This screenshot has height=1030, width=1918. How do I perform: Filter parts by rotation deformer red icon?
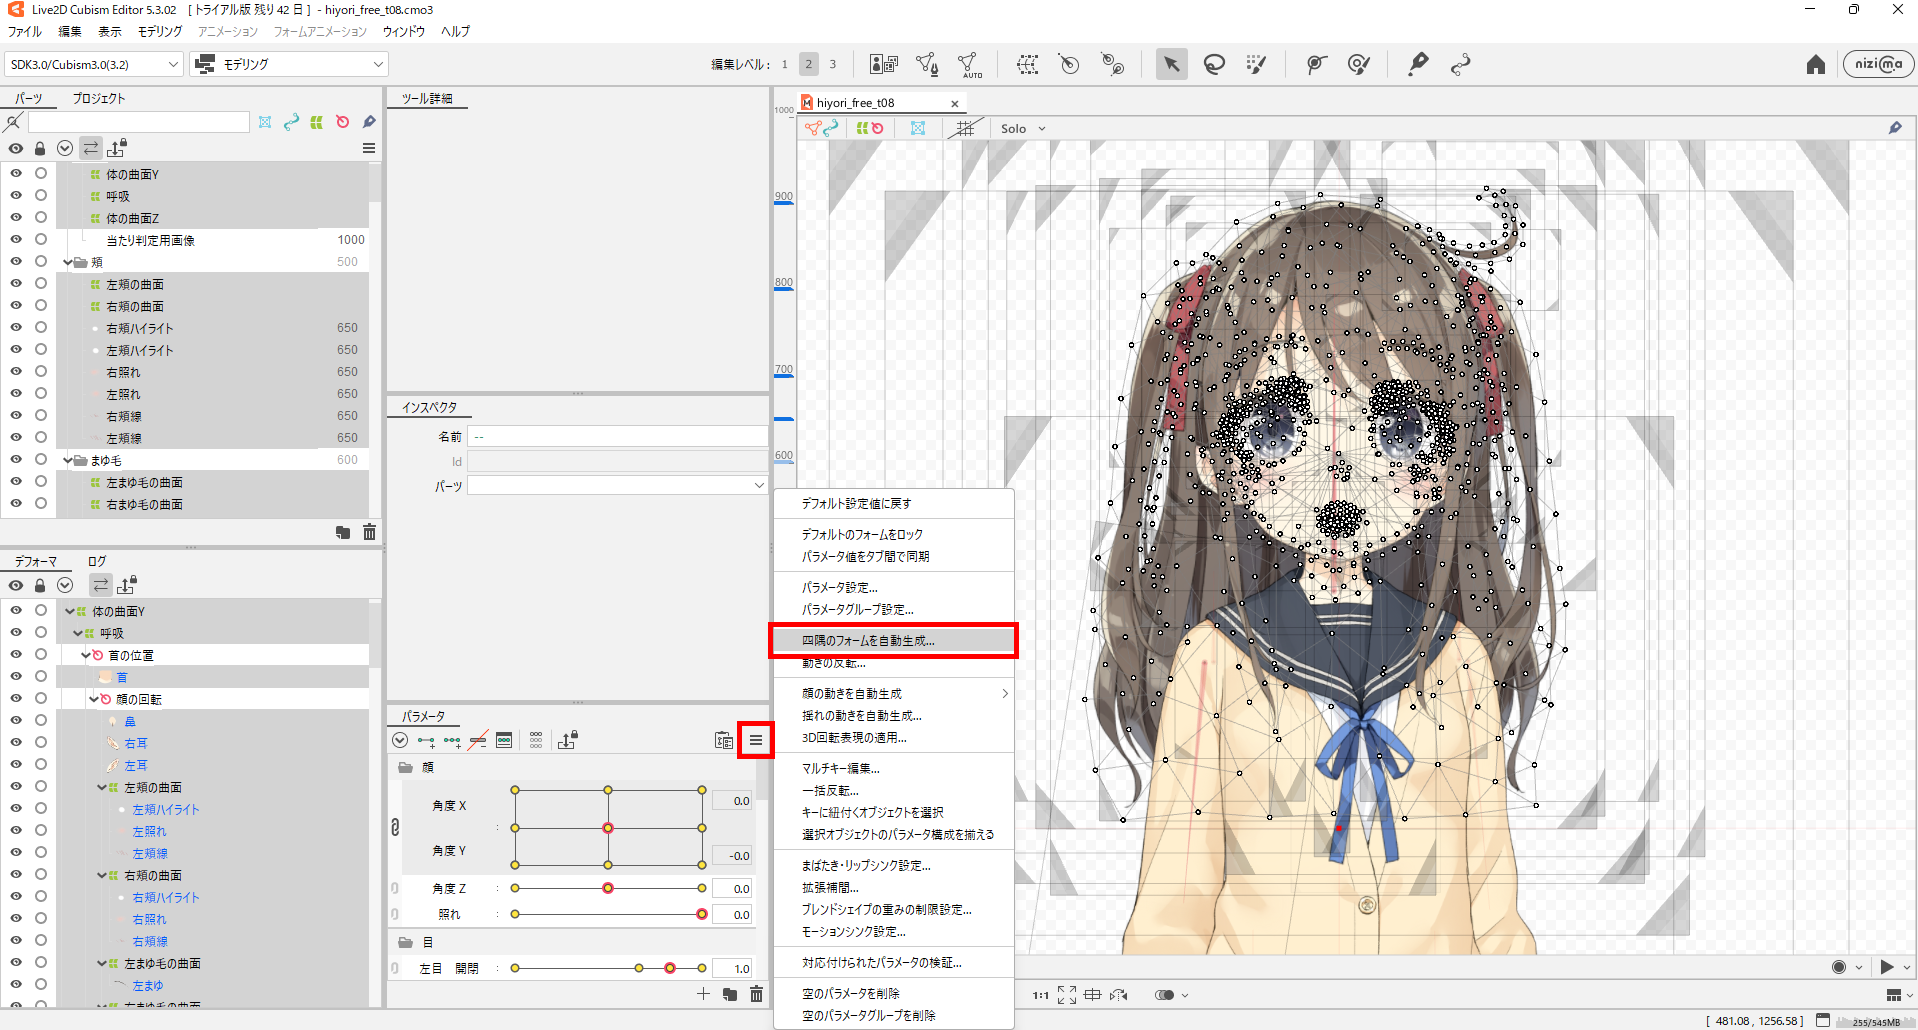pos(343,122)
